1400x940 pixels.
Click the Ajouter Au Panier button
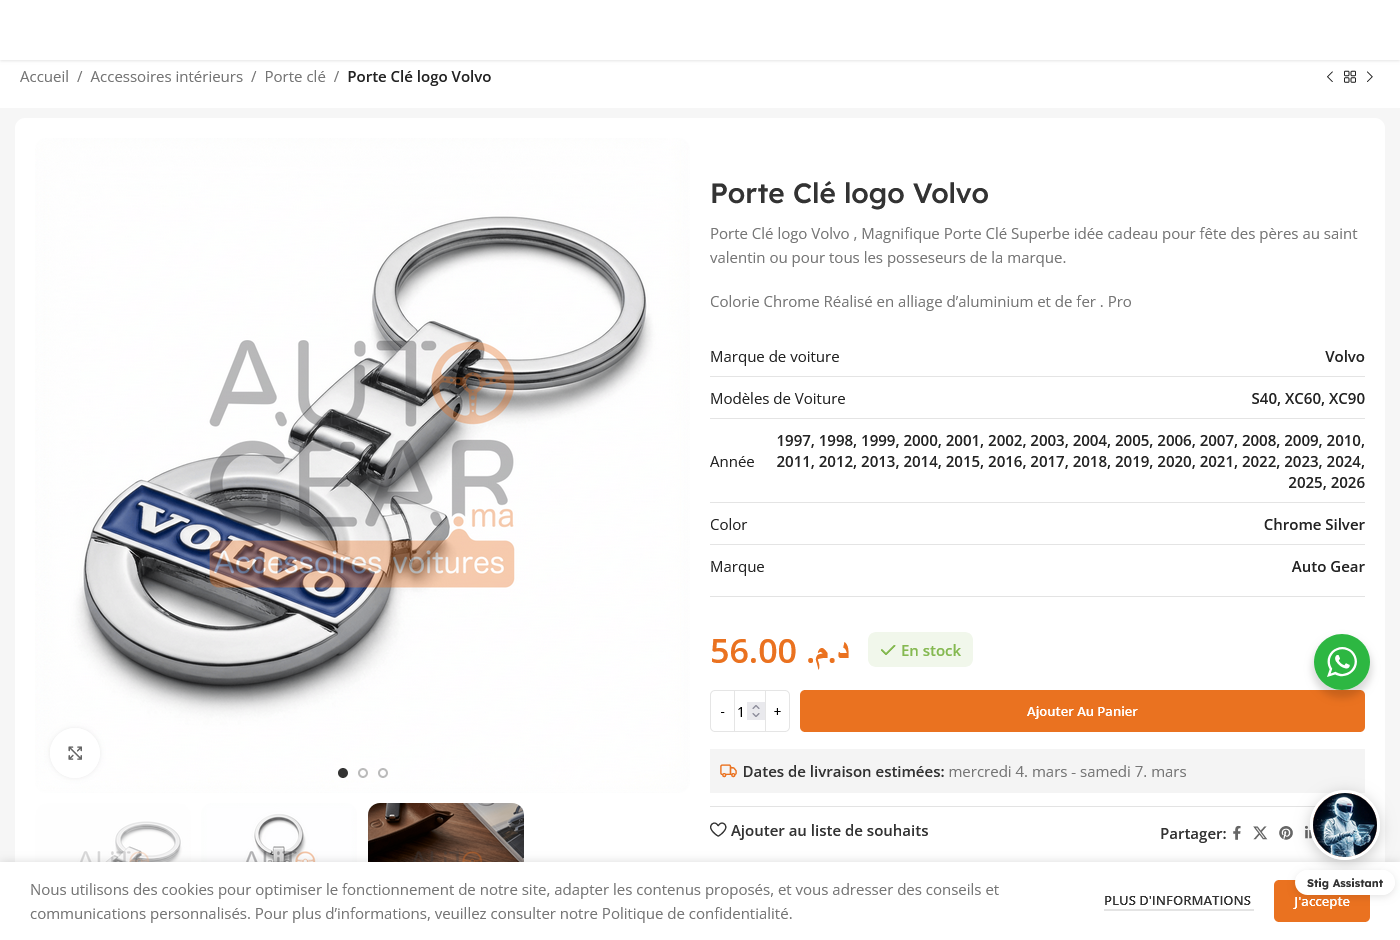pos(1082,711)
